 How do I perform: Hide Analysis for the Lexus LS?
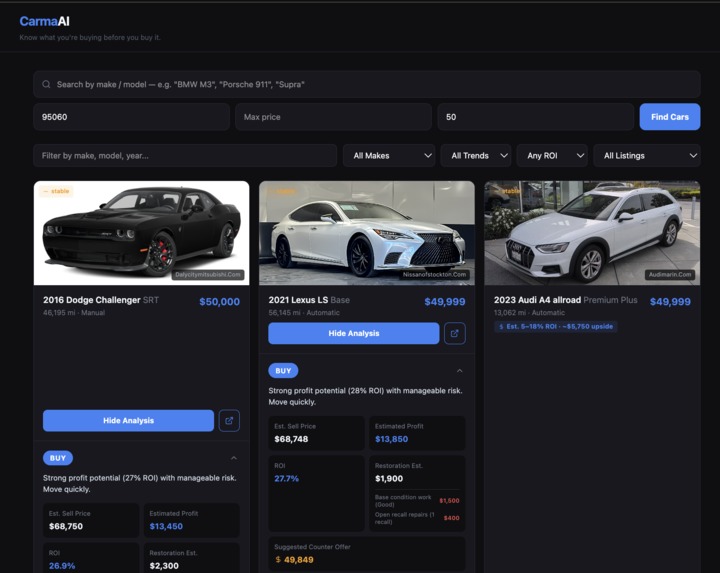(354, 333)
